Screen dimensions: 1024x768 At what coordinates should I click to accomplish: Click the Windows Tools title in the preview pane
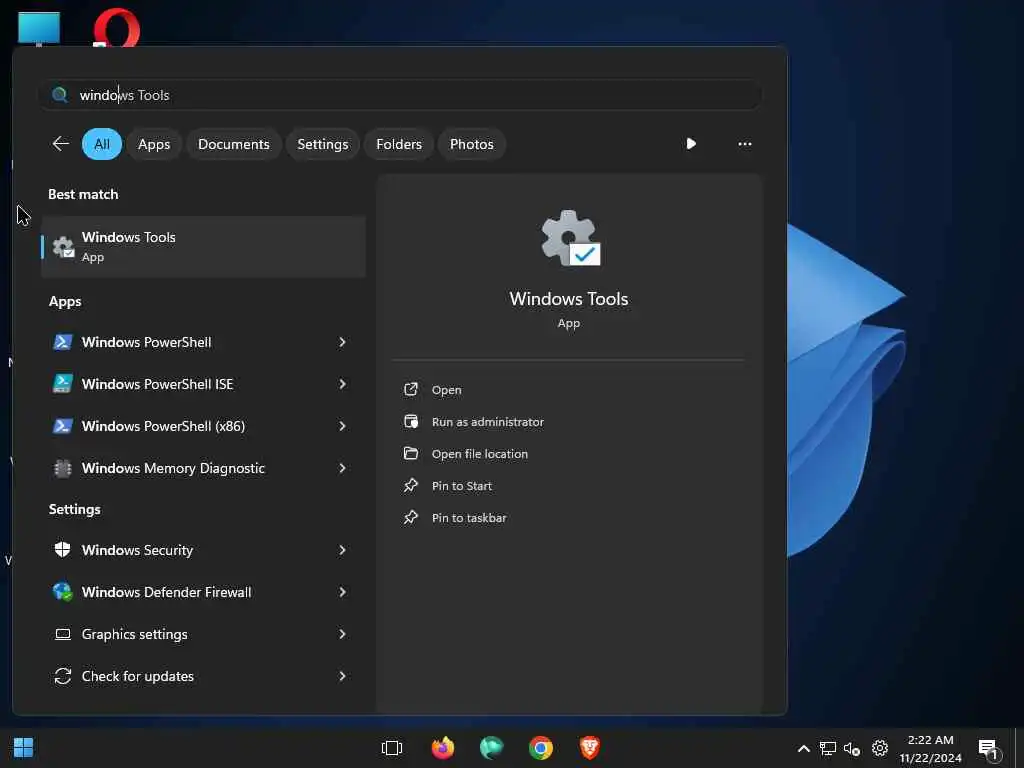569,298
